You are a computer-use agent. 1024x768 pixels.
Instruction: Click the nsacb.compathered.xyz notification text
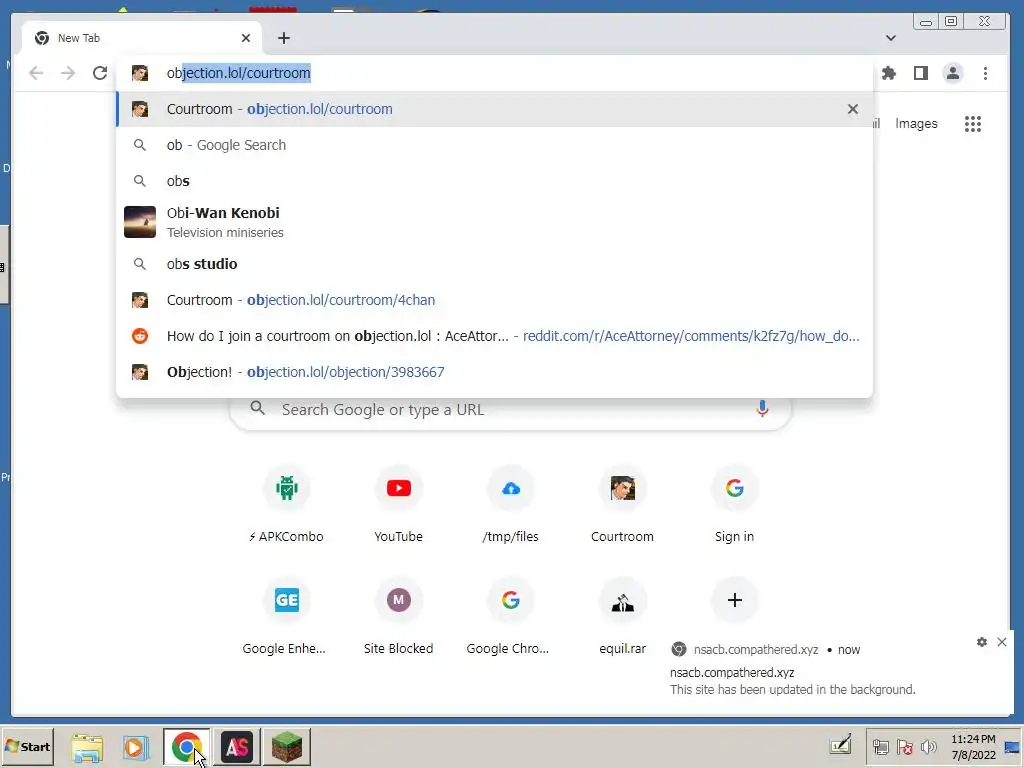[x=731, y=673]
